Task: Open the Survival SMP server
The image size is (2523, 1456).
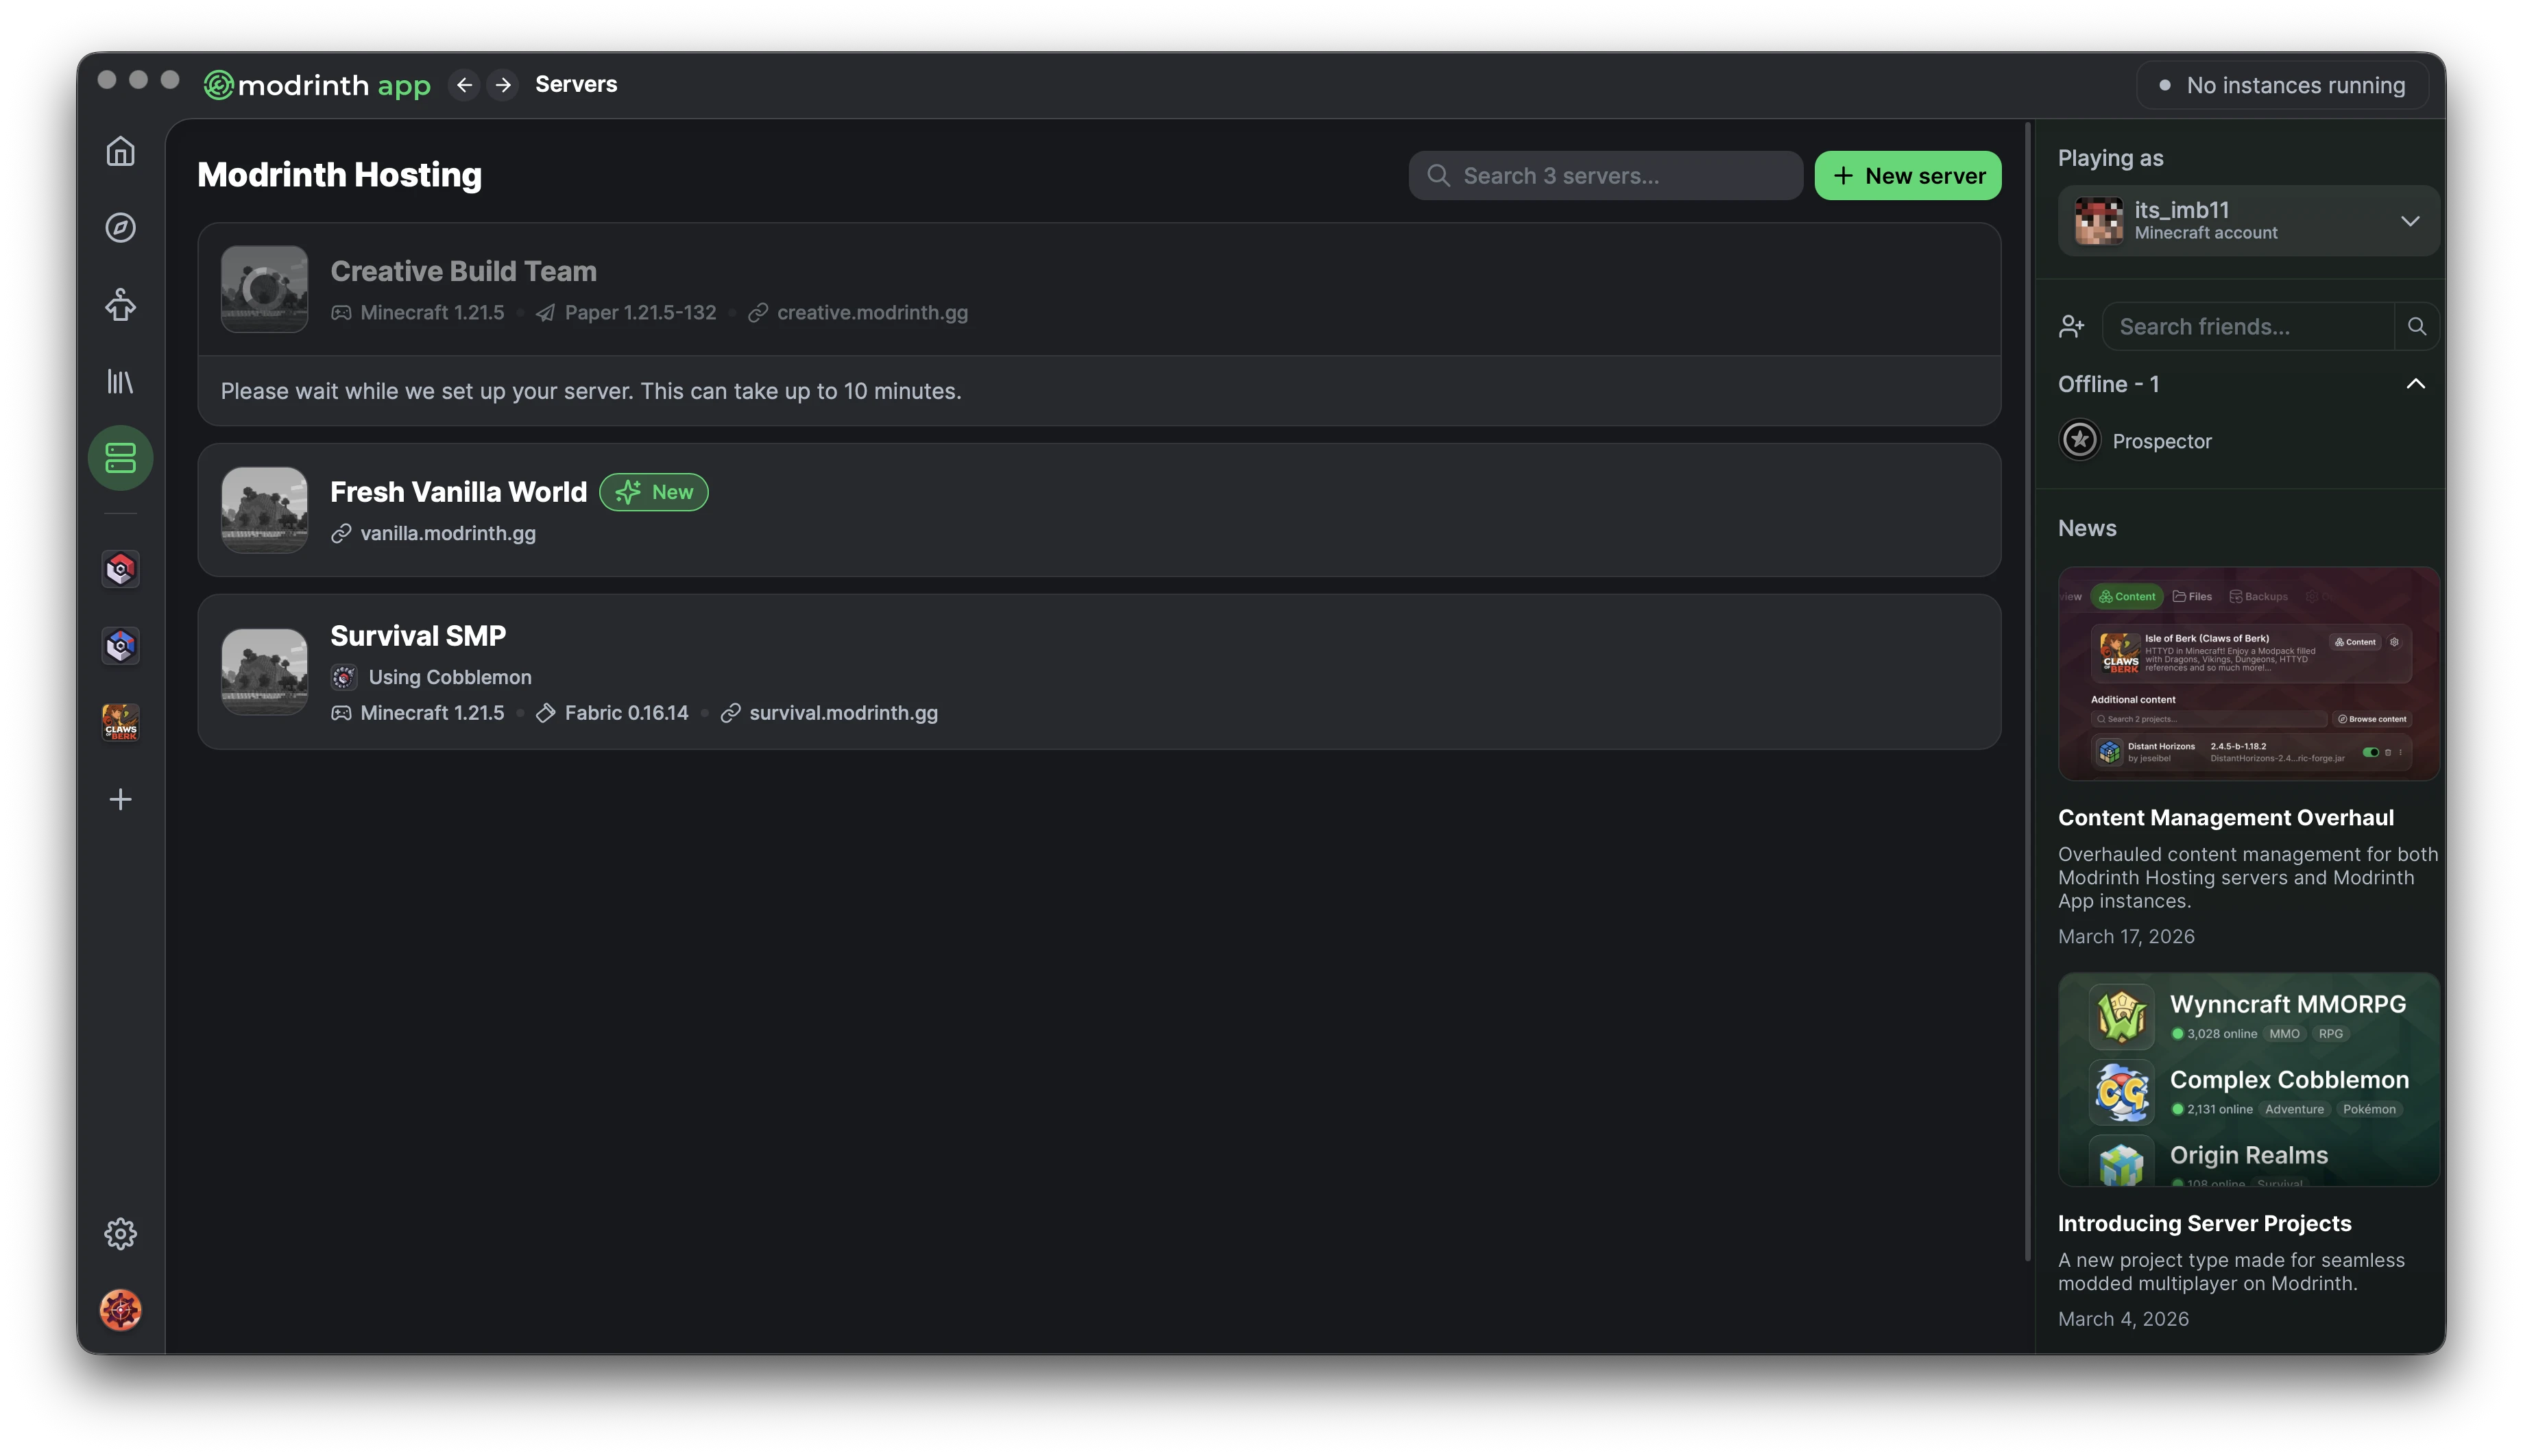Action: pos(1099,672)
